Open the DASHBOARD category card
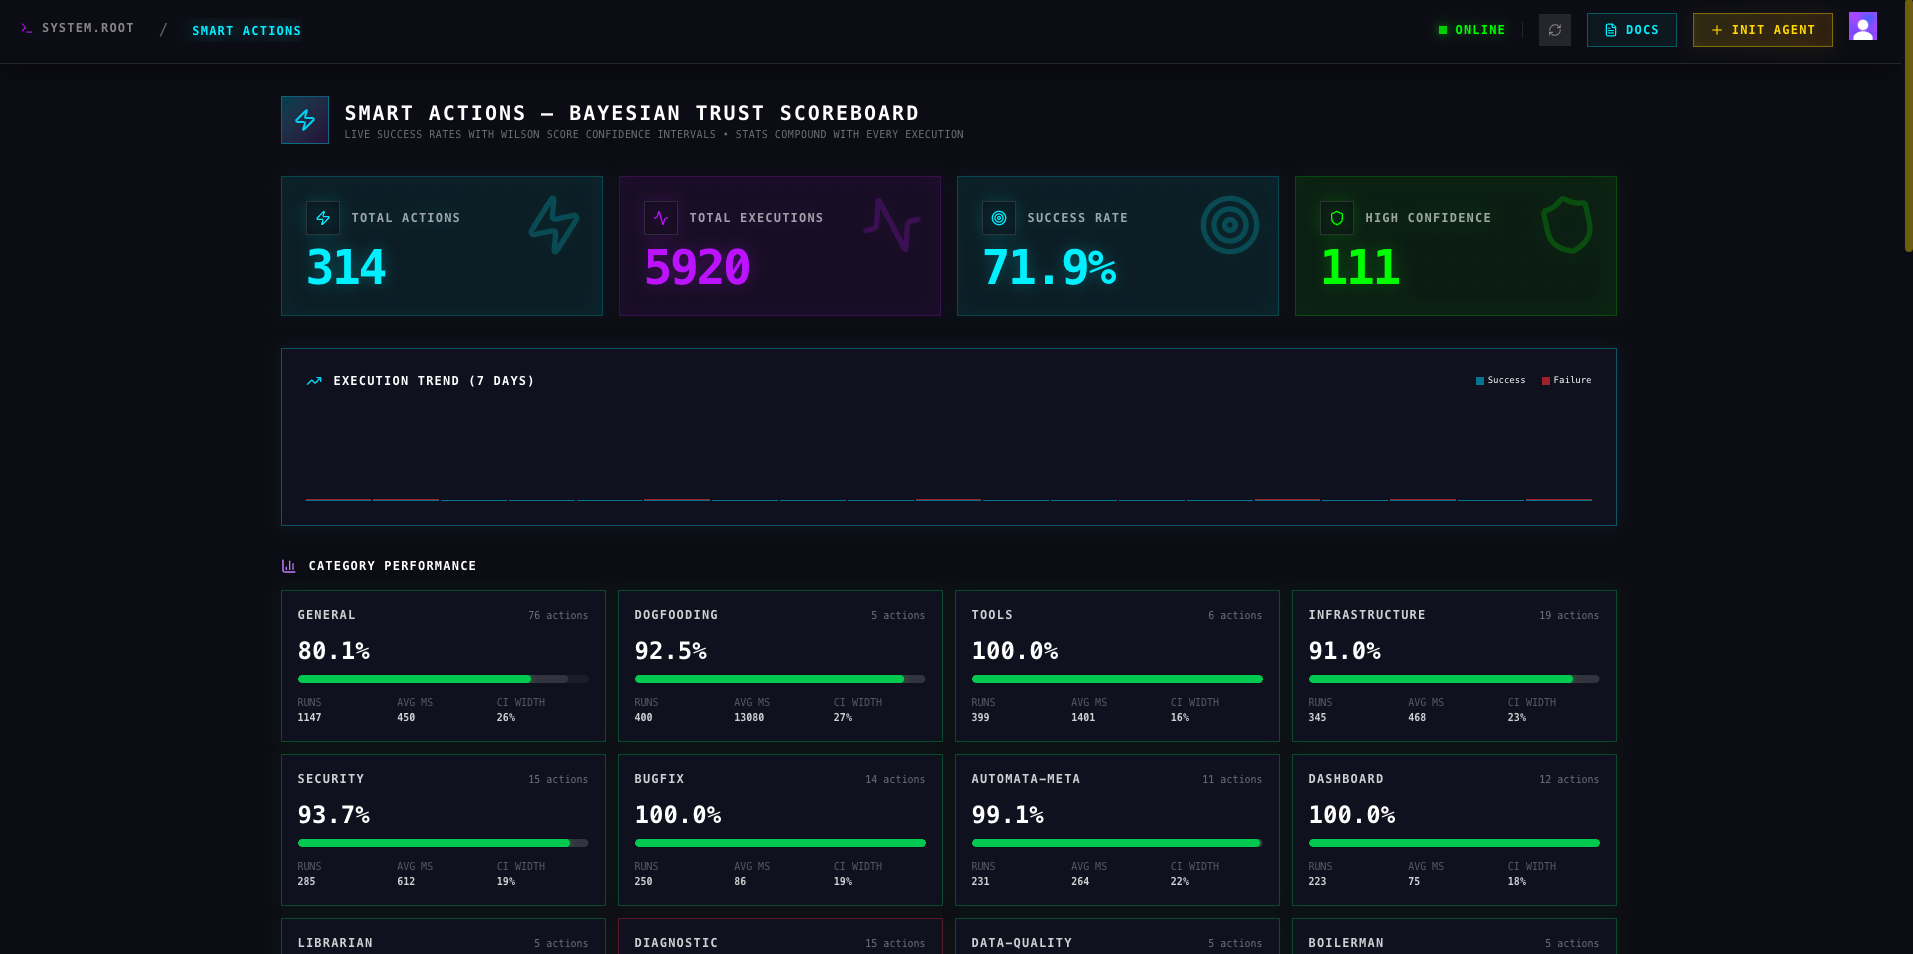This screenshot has height=954, width=1913. (x=1454, y=830)
